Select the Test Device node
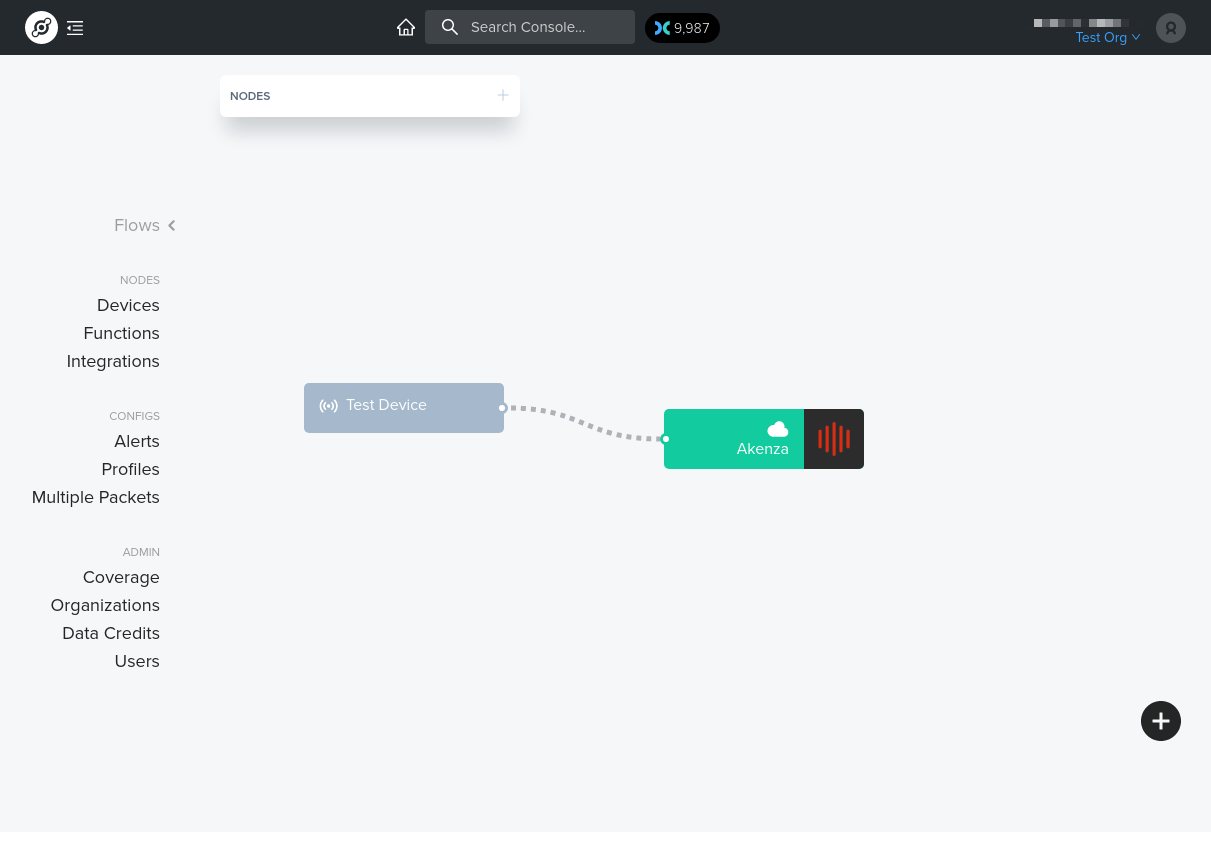 coord(403,407)
